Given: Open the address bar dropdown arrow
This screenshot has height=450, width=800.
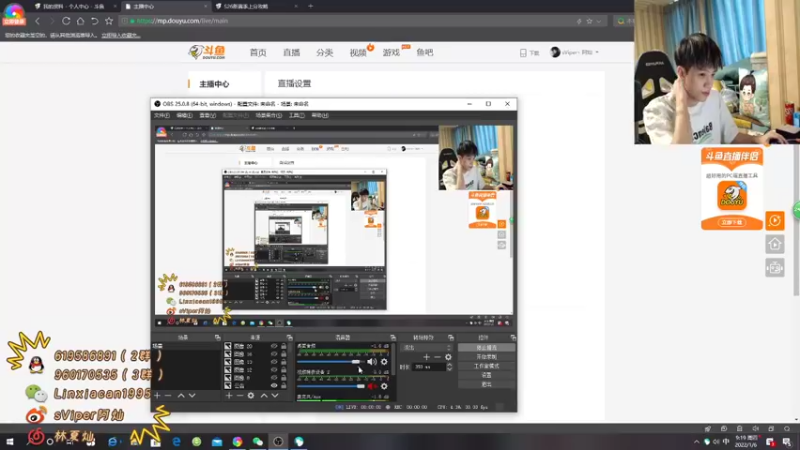Looking at the screenshot, I should pyautogui.click(x=598, y=21).
